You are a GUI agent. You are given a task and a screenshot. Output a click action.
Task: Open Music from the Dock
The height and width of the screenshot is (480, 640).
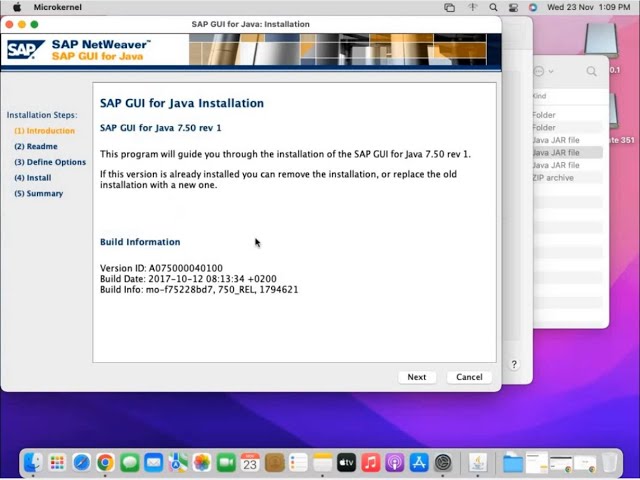(x=371, y=463)
